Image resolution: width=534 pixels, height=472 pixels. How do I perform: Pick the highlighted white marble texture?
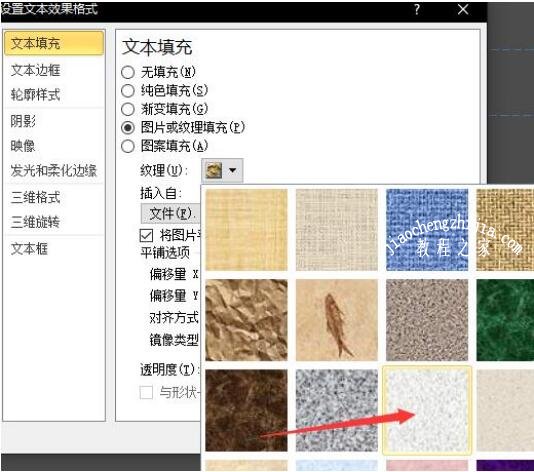coord(427,410)
